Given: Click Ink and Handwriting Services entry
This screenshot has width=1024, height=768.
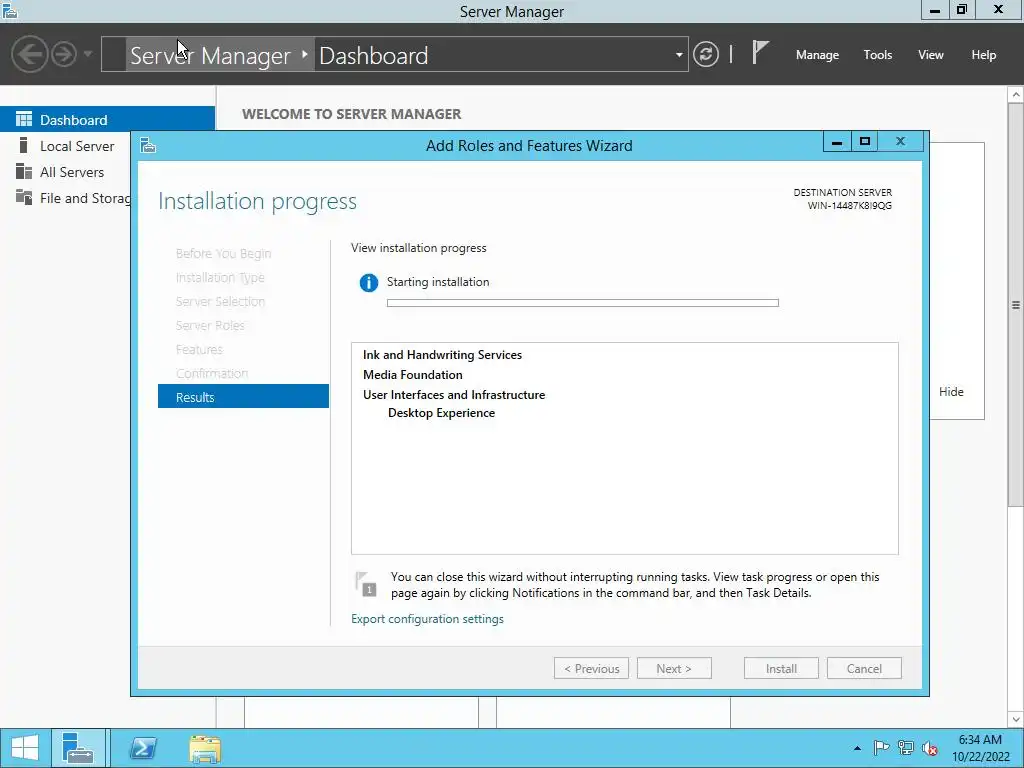Looking at the screenshot, I should point(442,355).
